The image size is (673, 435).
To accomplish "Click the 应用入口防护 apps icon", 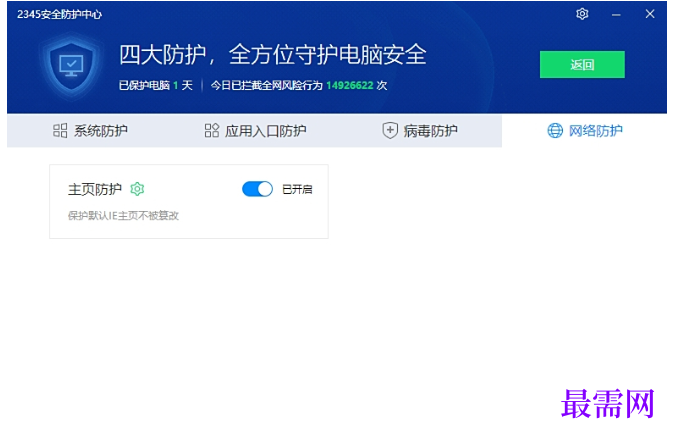I will coord(212,131).
